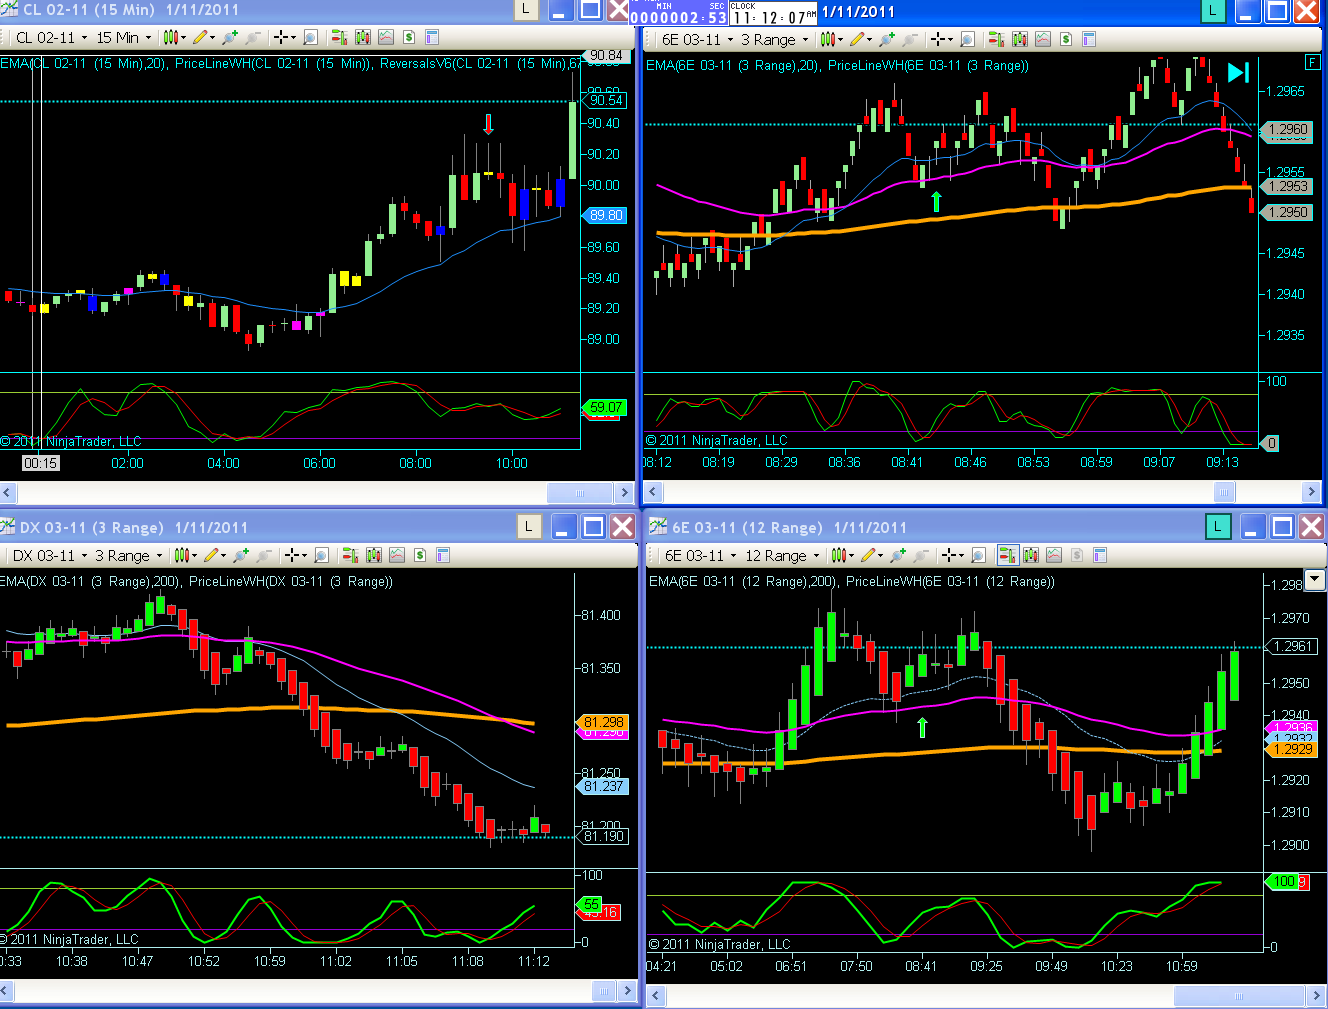Image resolution: width=1328 pixels, height=1009 pixels.
Task: Click right scroll arrow under CL 02-11 chart
Action: click(x=625, y=492)
